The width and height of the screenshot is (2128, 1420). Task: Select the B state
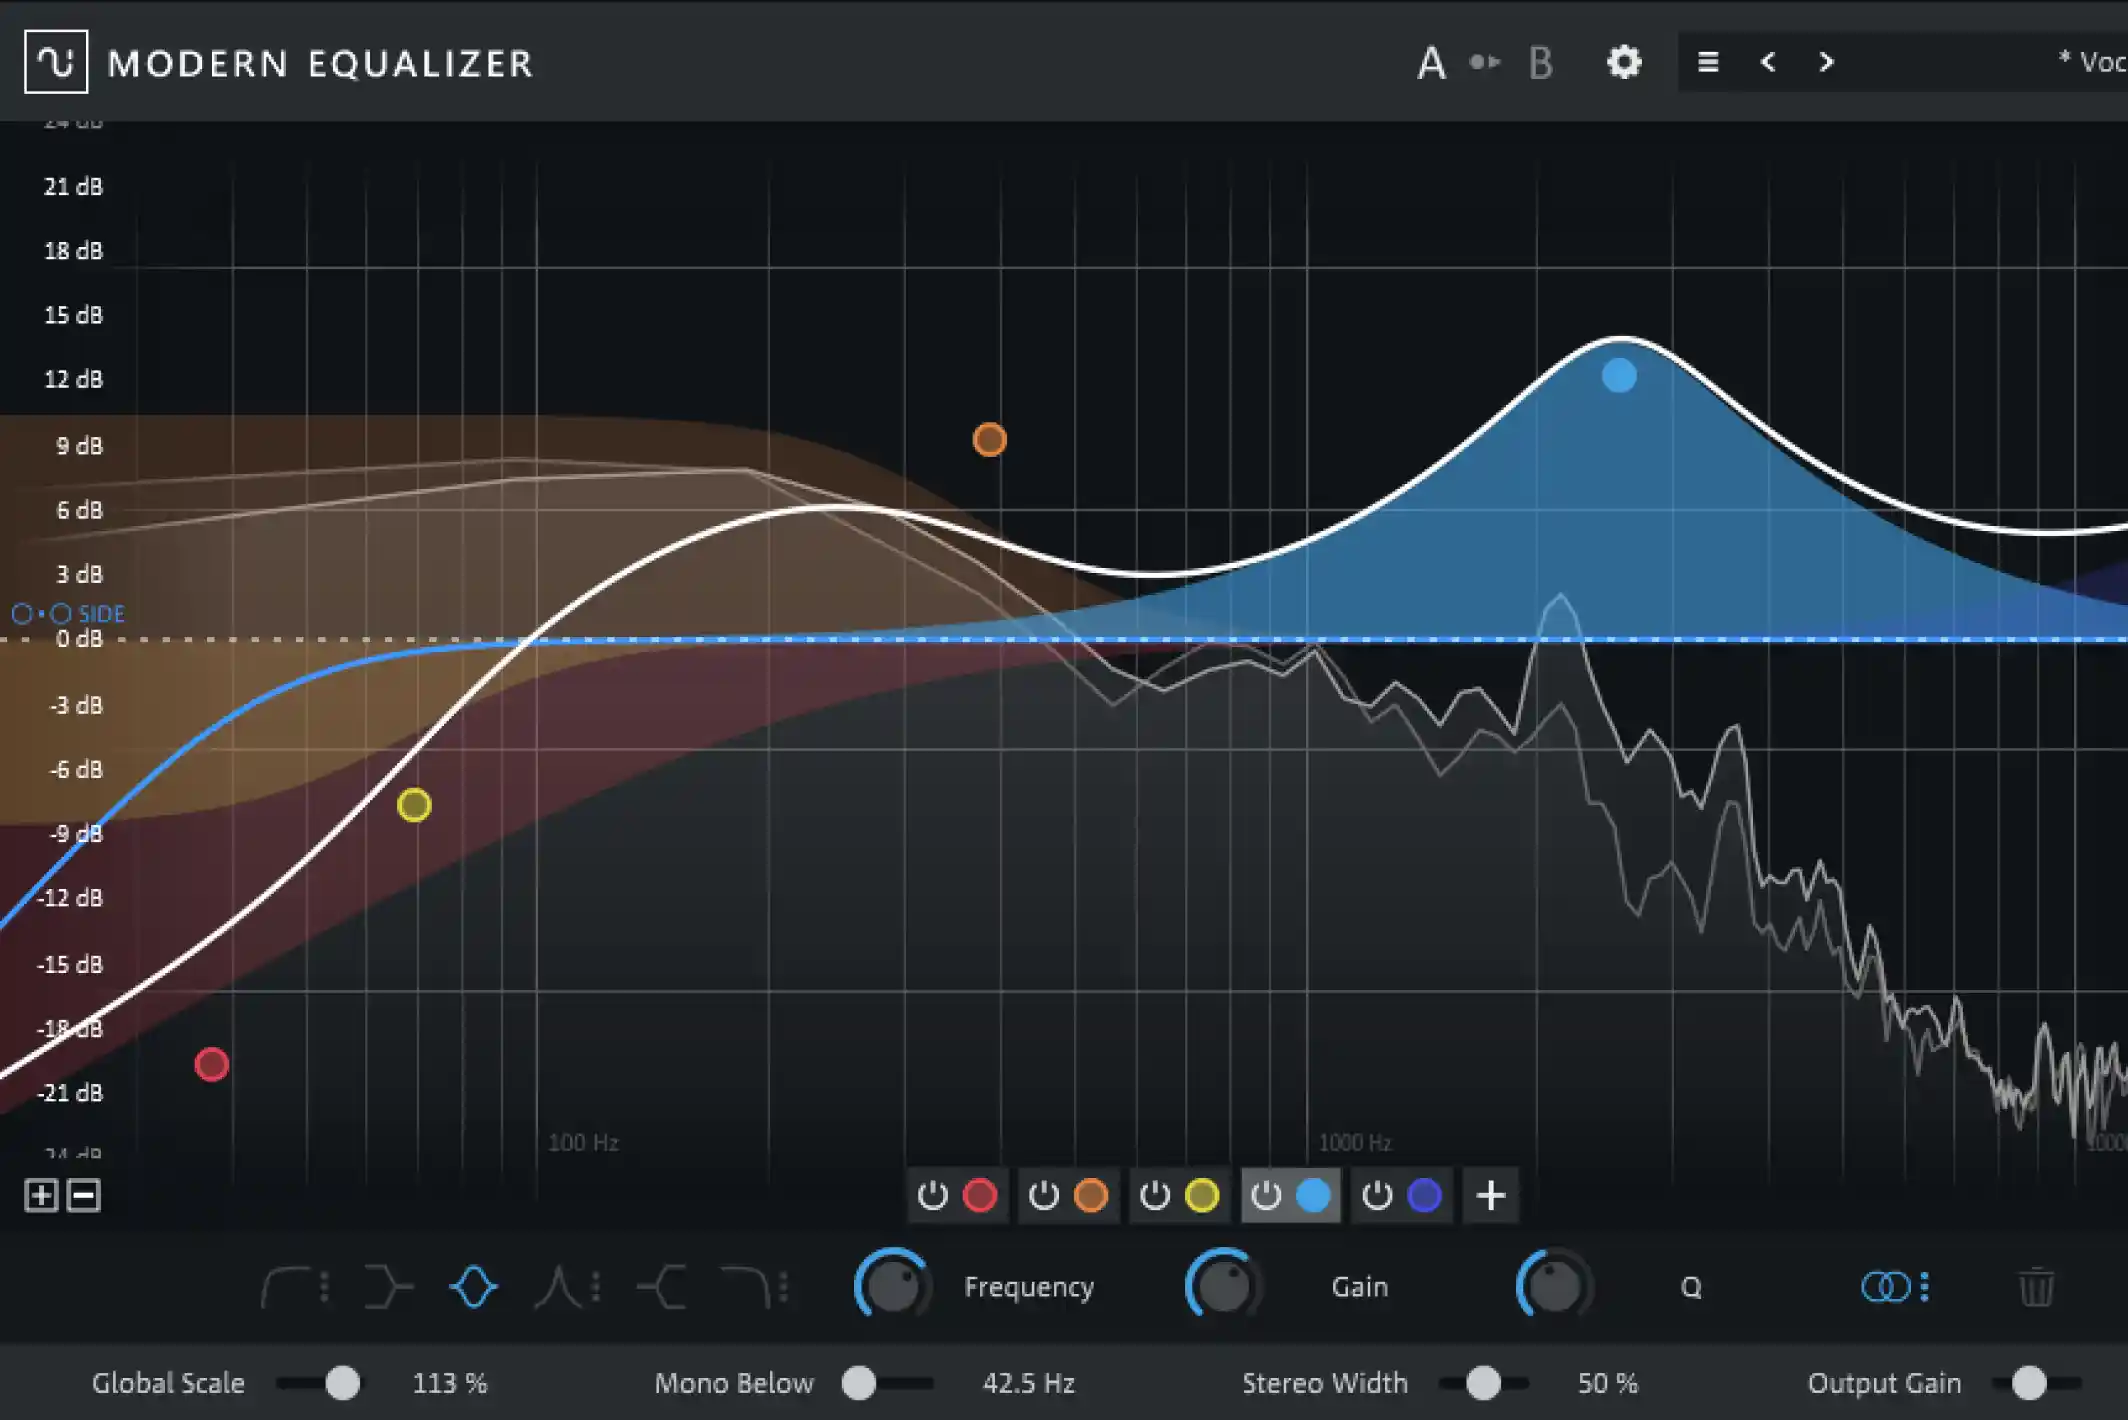pyautogui.click(x=1541, y=63)
